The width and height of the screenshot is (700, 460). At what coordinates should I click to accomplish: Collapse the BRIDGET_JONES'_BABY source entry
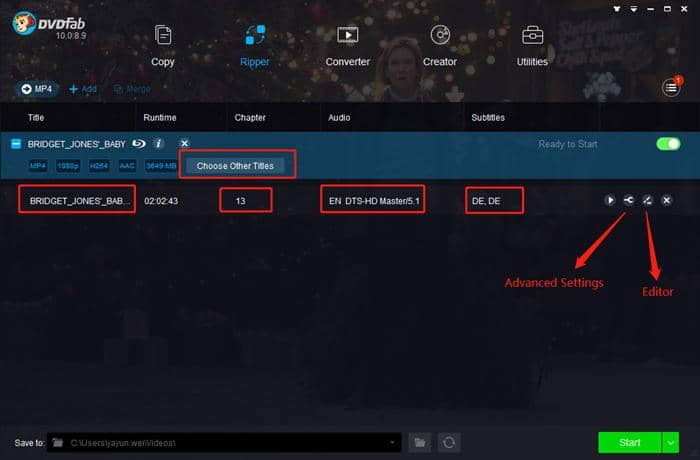(16, 144)
